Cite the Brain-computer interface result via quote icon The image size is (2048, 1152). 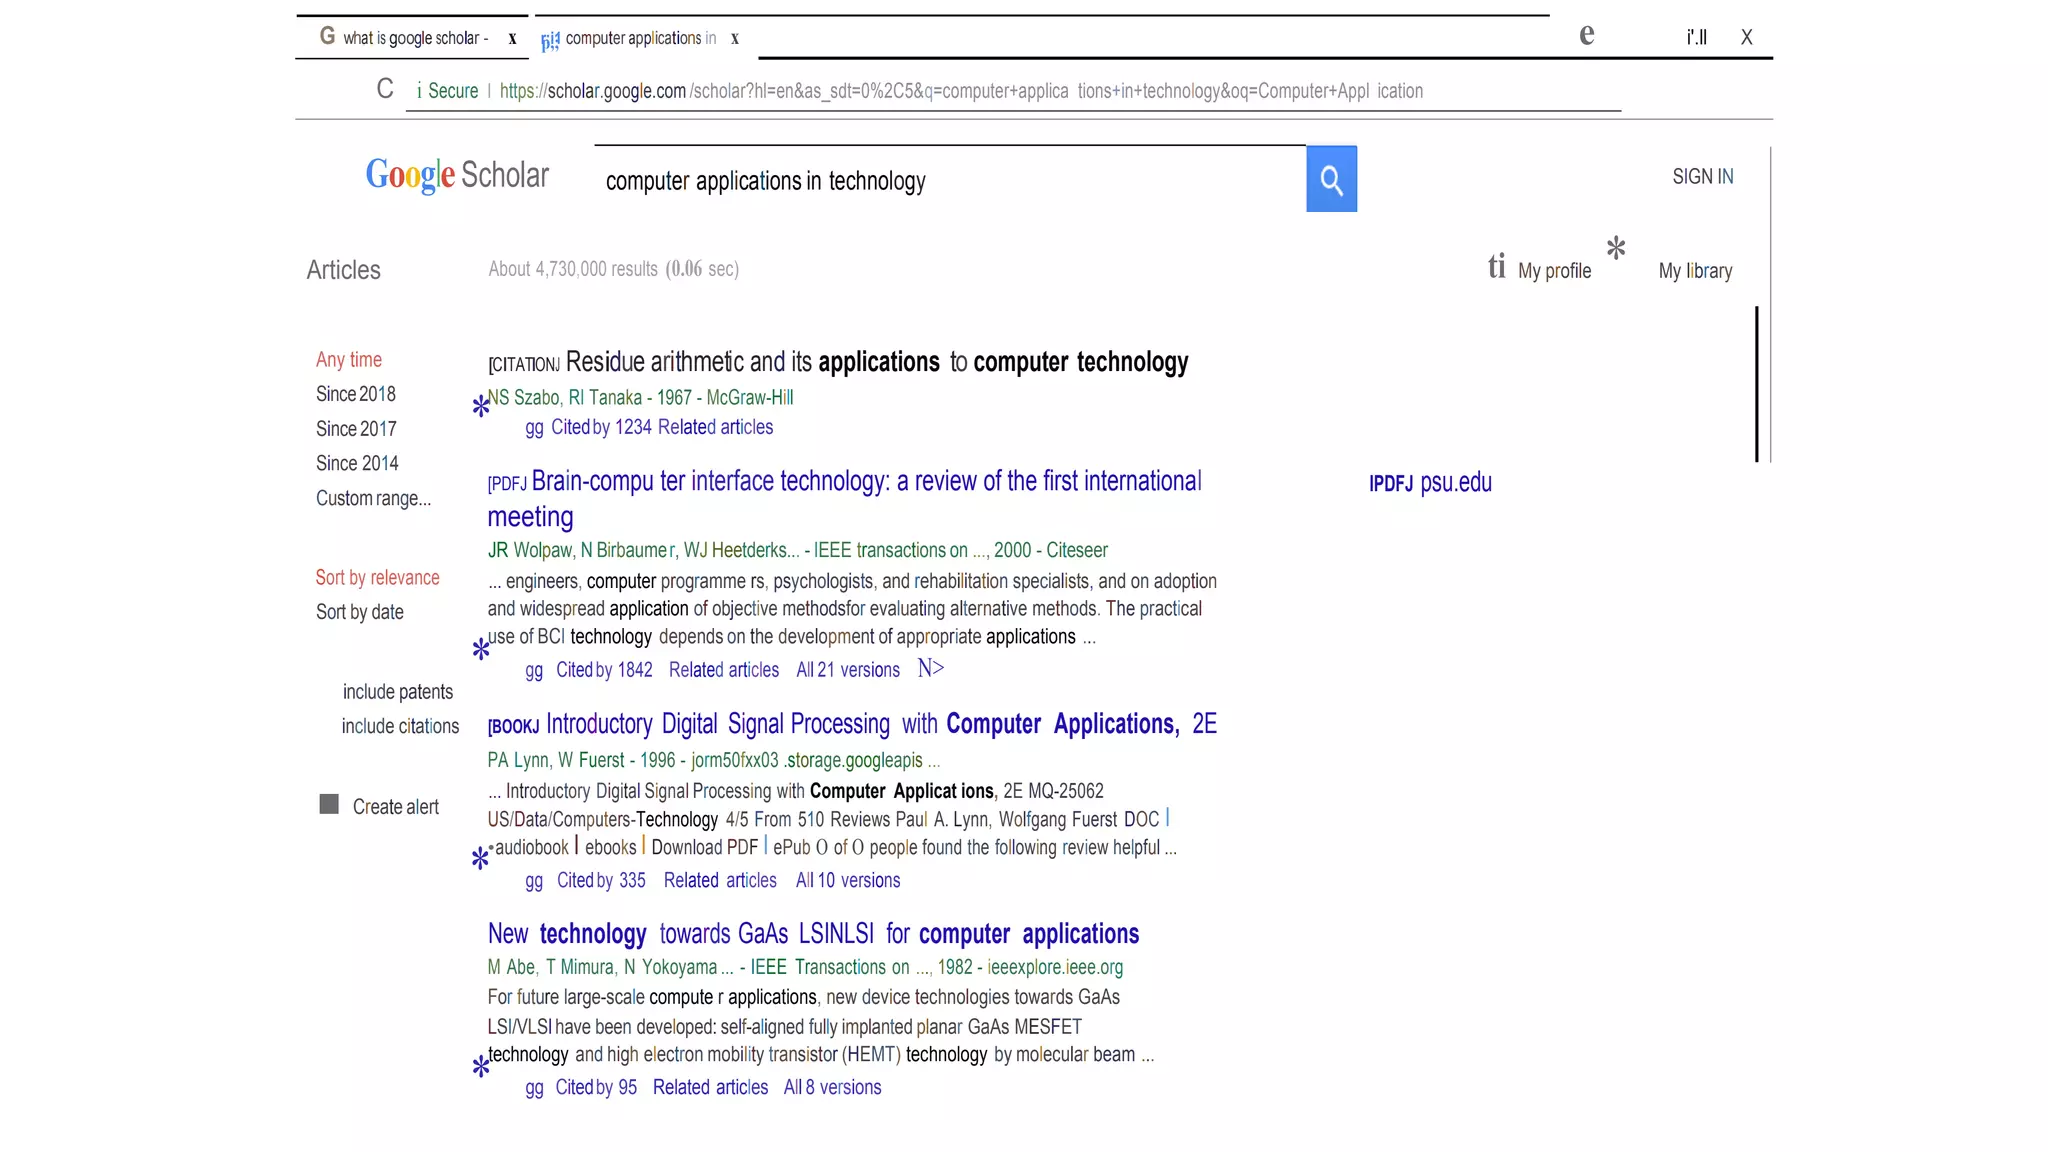point(534,671)
